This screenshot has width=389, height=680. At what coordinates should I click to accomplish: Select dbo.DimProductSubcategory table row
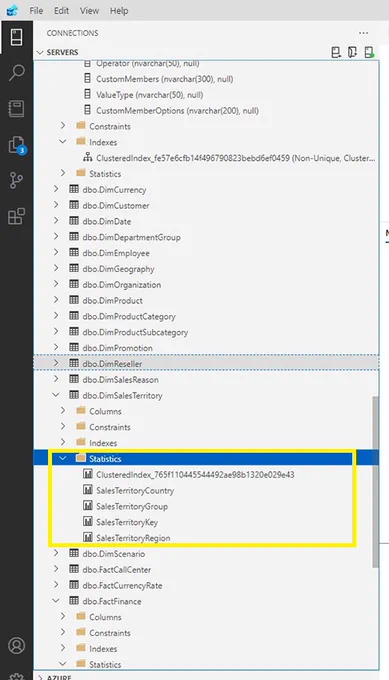pos(206,332)
